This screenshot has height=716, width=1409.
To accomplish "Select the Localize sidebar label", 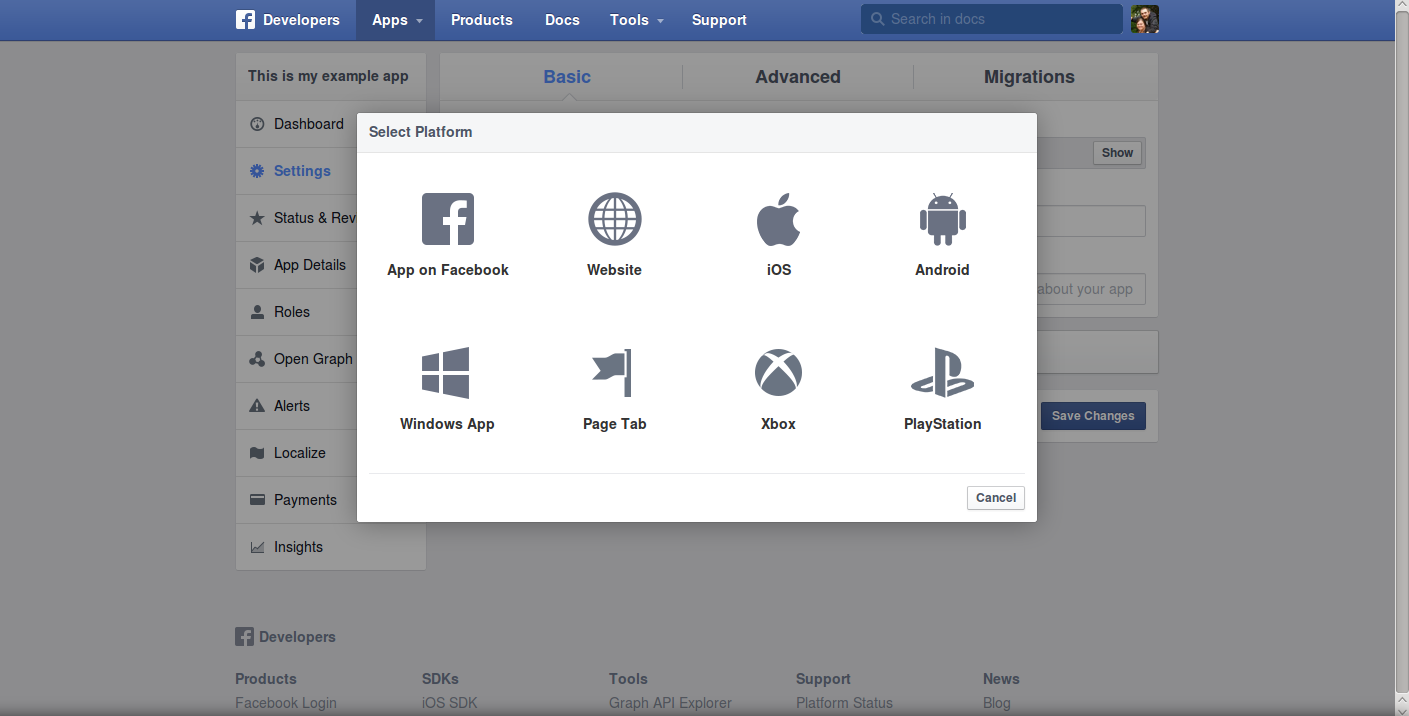I will tap(300, 453).
